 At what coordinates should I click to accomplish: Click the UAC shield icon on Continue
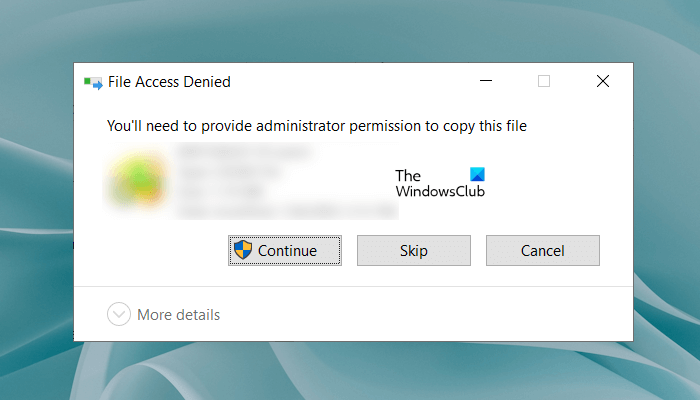click(x=243, y=250)
